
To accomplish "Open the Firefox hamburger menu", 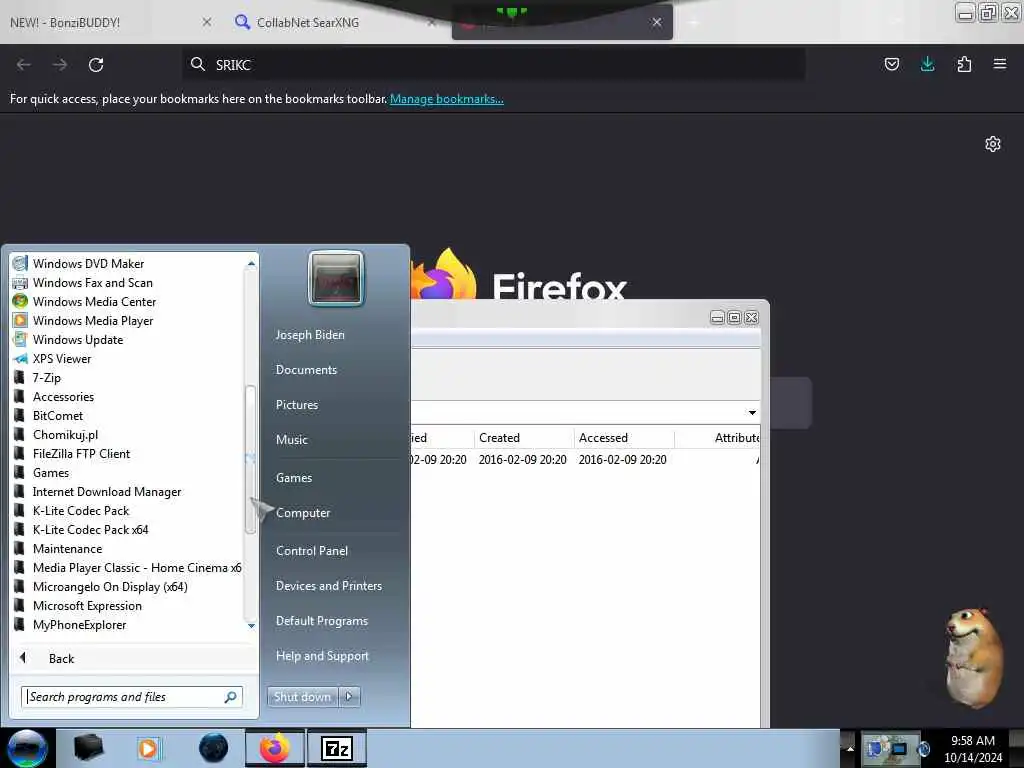I will 1000,64.
